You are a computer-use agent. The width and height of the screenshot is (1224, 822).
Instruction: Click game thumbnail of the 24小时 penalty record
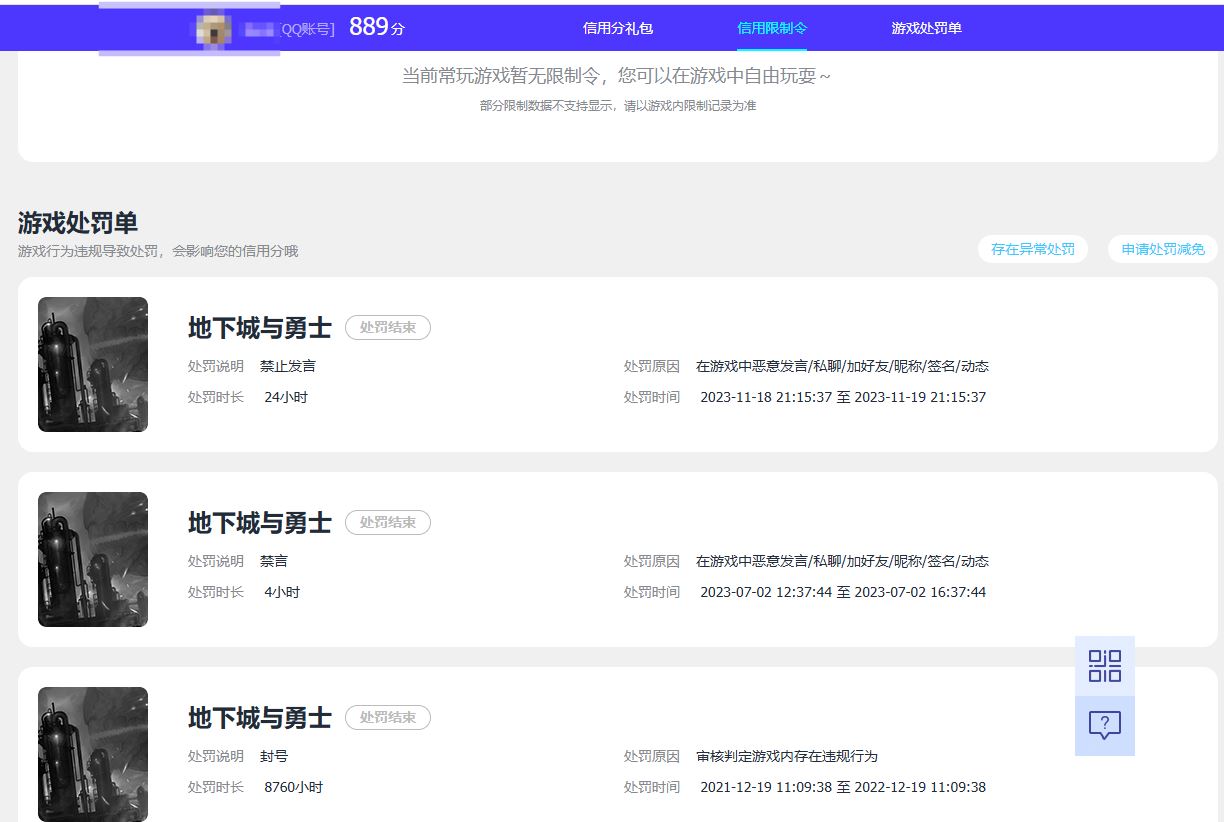pos(93,364)
